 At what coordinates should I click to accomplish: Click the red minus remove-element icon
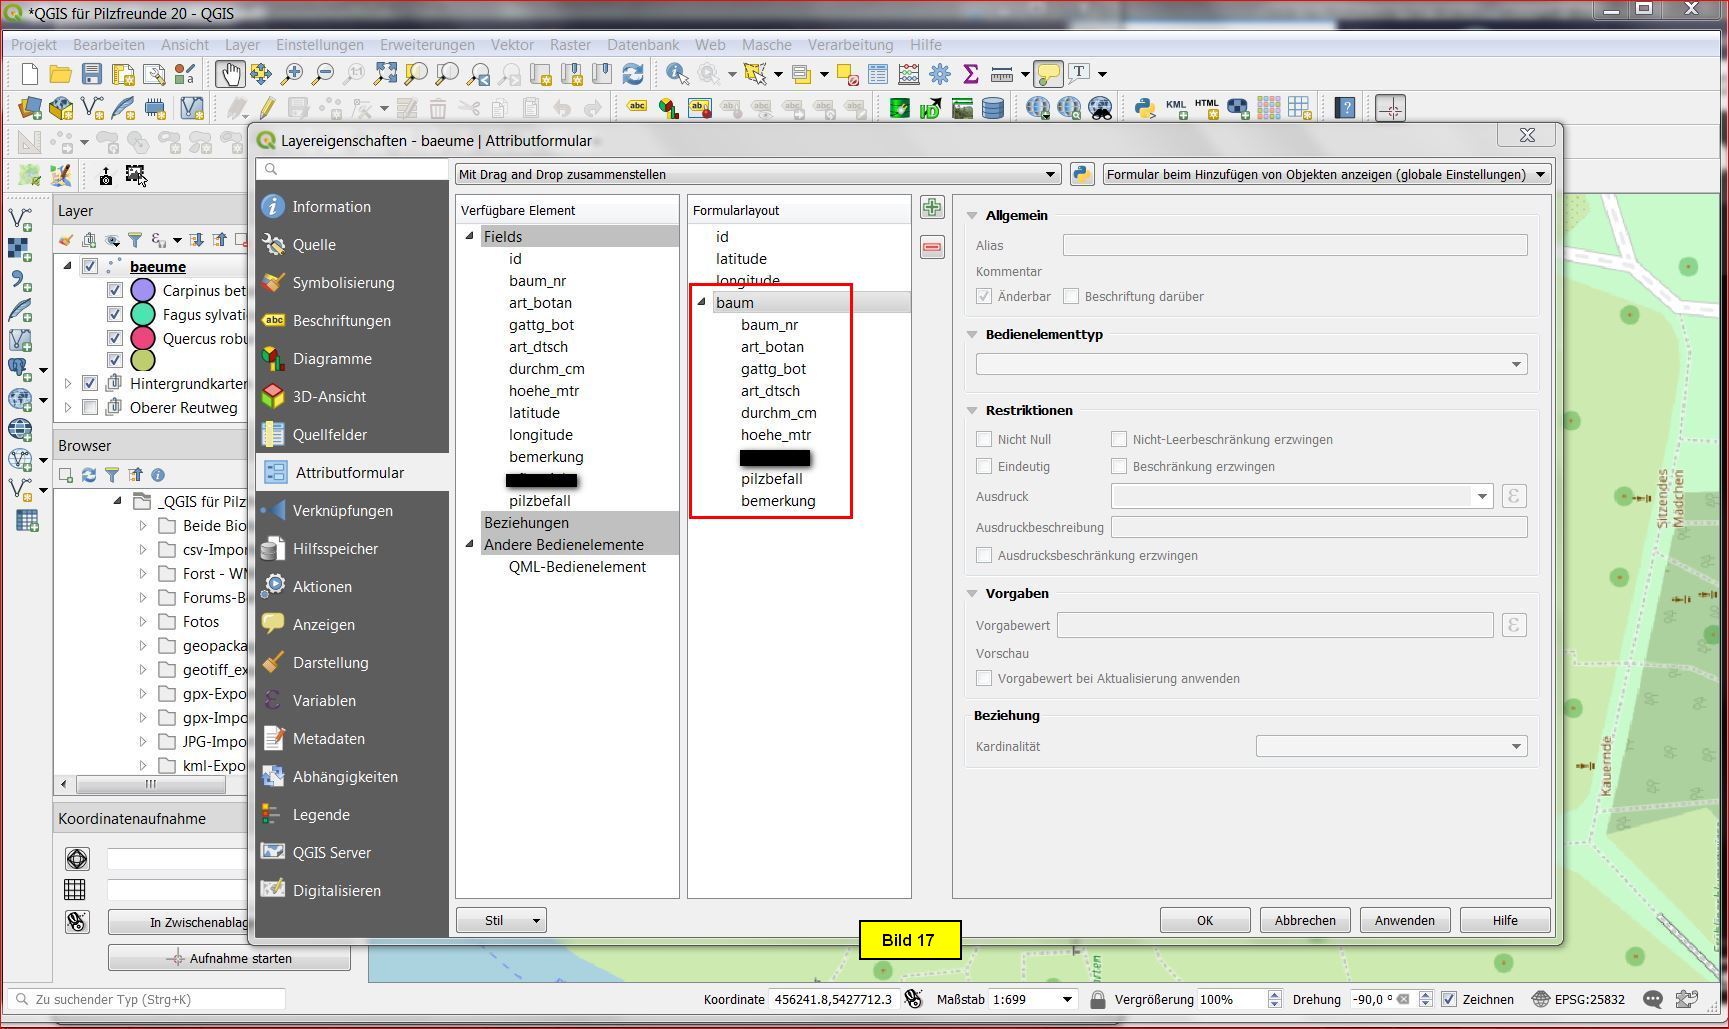point(932,247)
